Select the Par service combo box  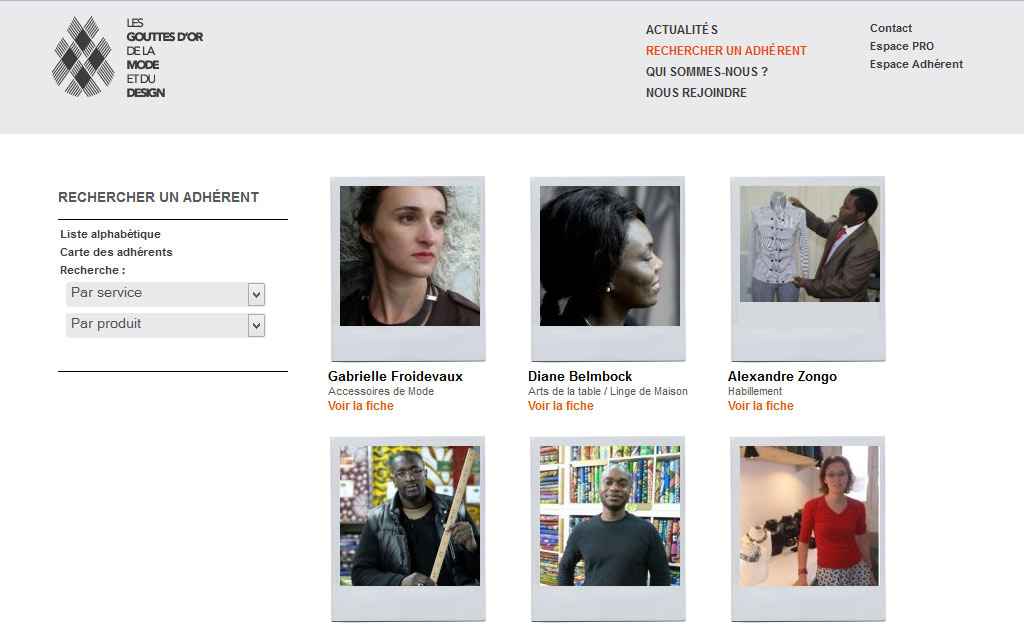pos(165,294)
